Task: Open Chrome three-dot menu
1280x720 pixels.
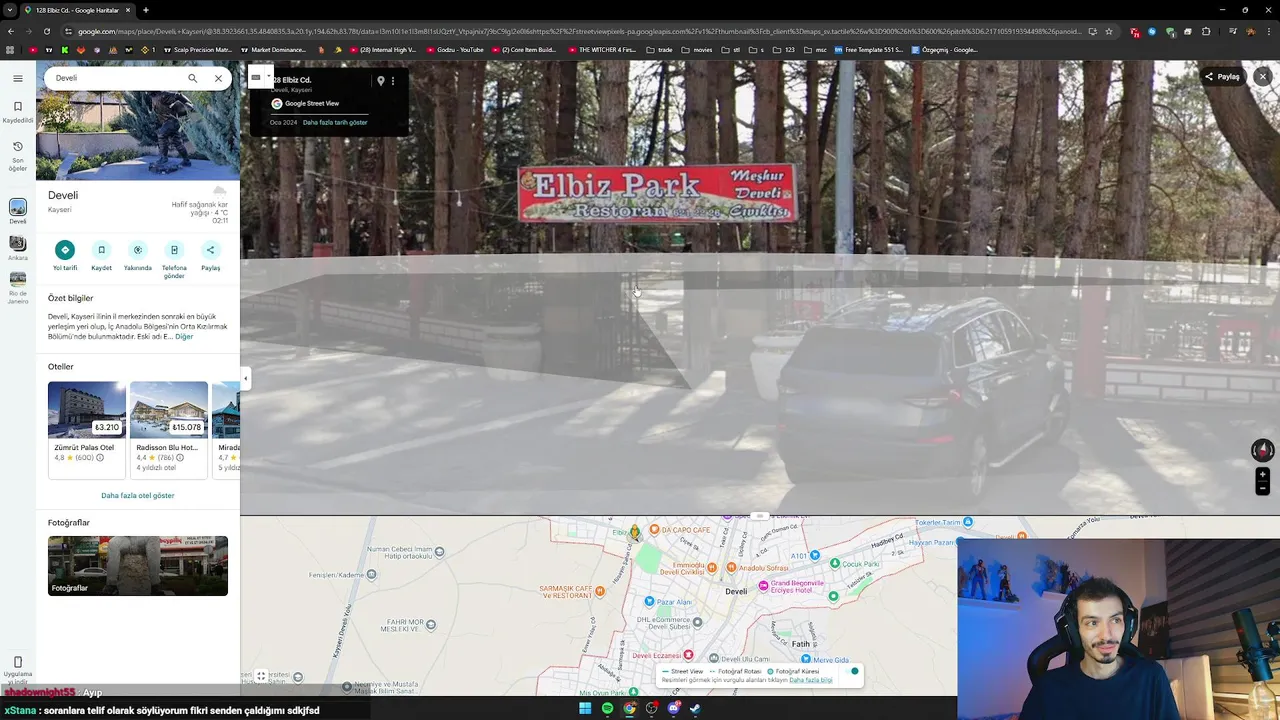Action: [1269, 31]
